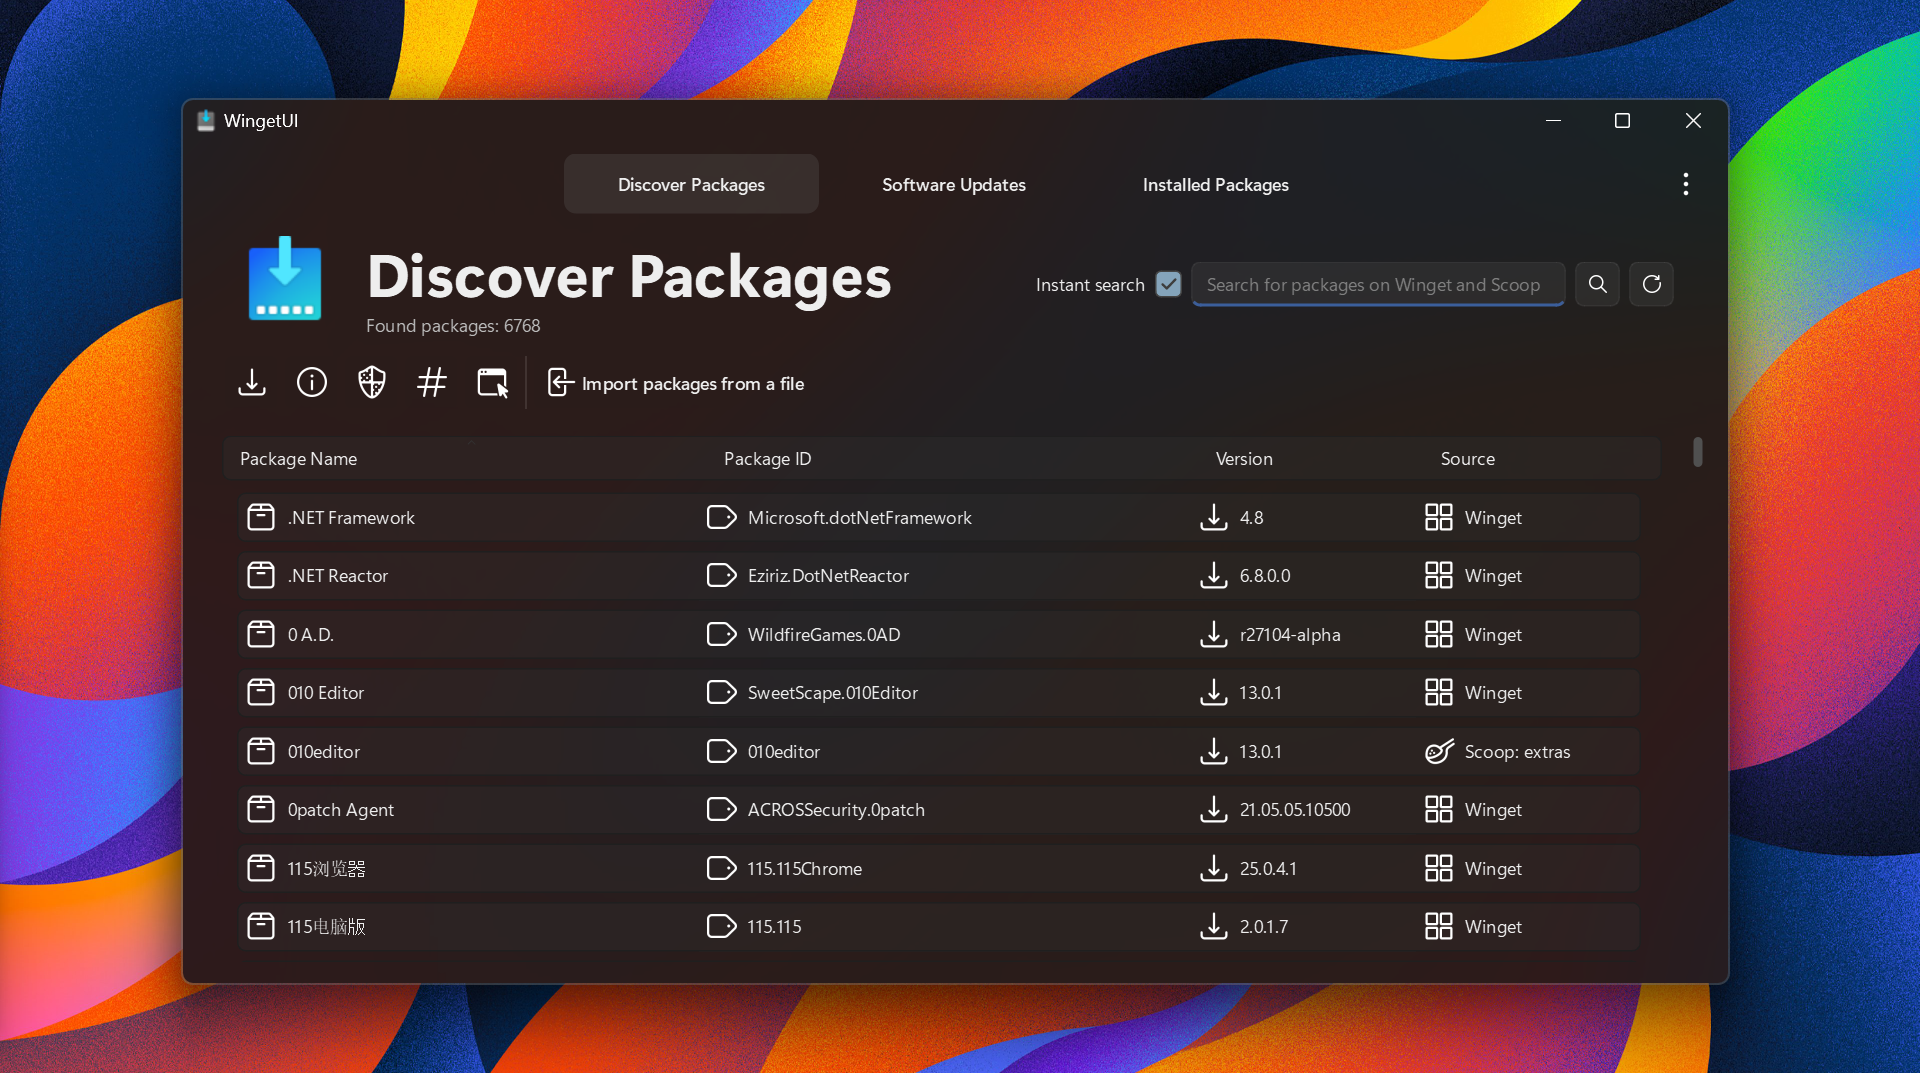Open the three-dot options menu
1920x1073 pixels.
(1685, 183)
